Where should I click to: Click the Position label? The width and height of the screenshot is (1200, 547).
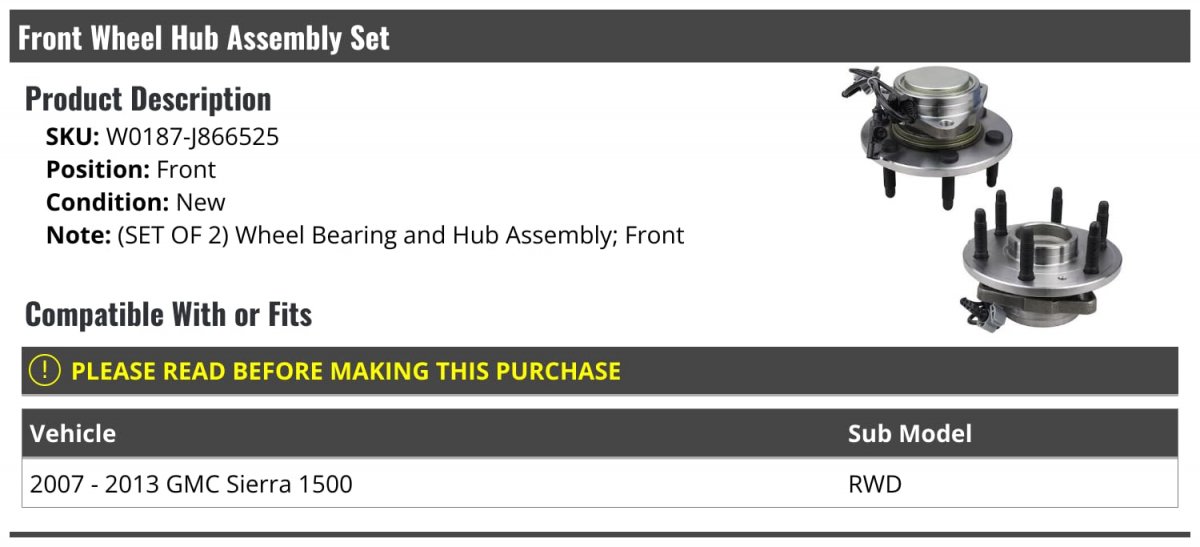pos(98,170)
